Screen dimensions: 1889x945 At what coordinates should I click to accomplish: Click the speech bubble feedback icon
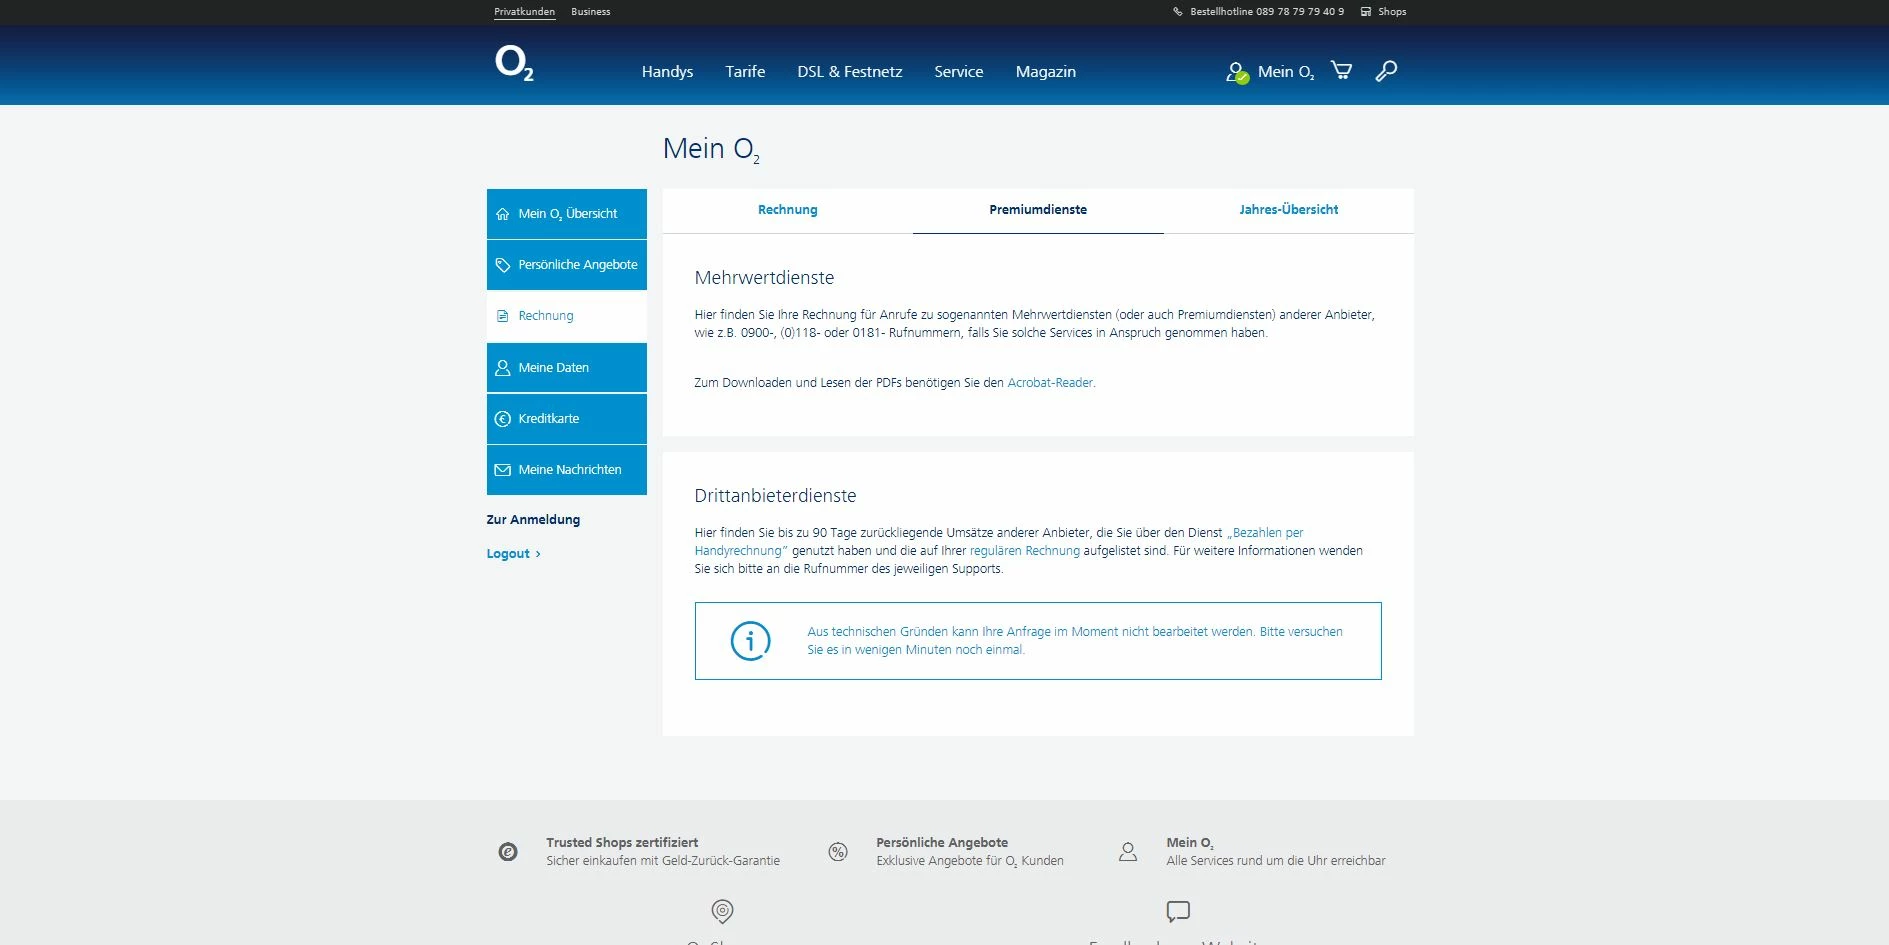[1178, 911]
